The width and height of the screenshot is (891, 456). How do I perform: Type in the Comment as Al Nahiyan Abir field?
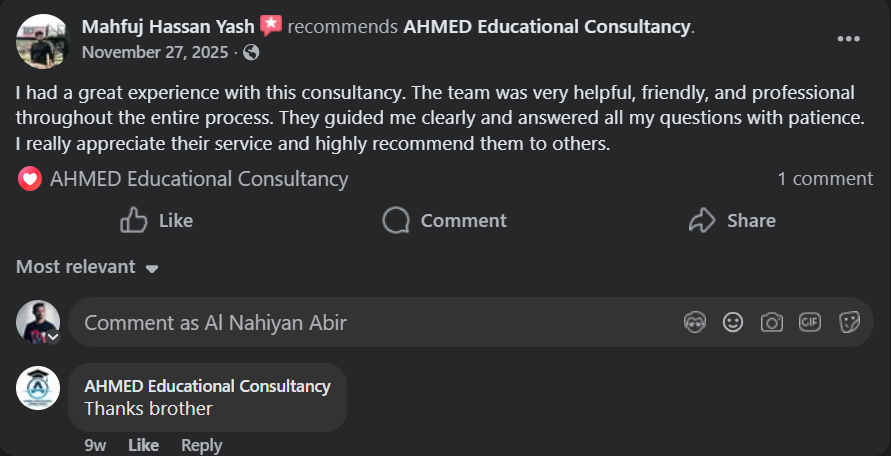[x=370, y=322]
